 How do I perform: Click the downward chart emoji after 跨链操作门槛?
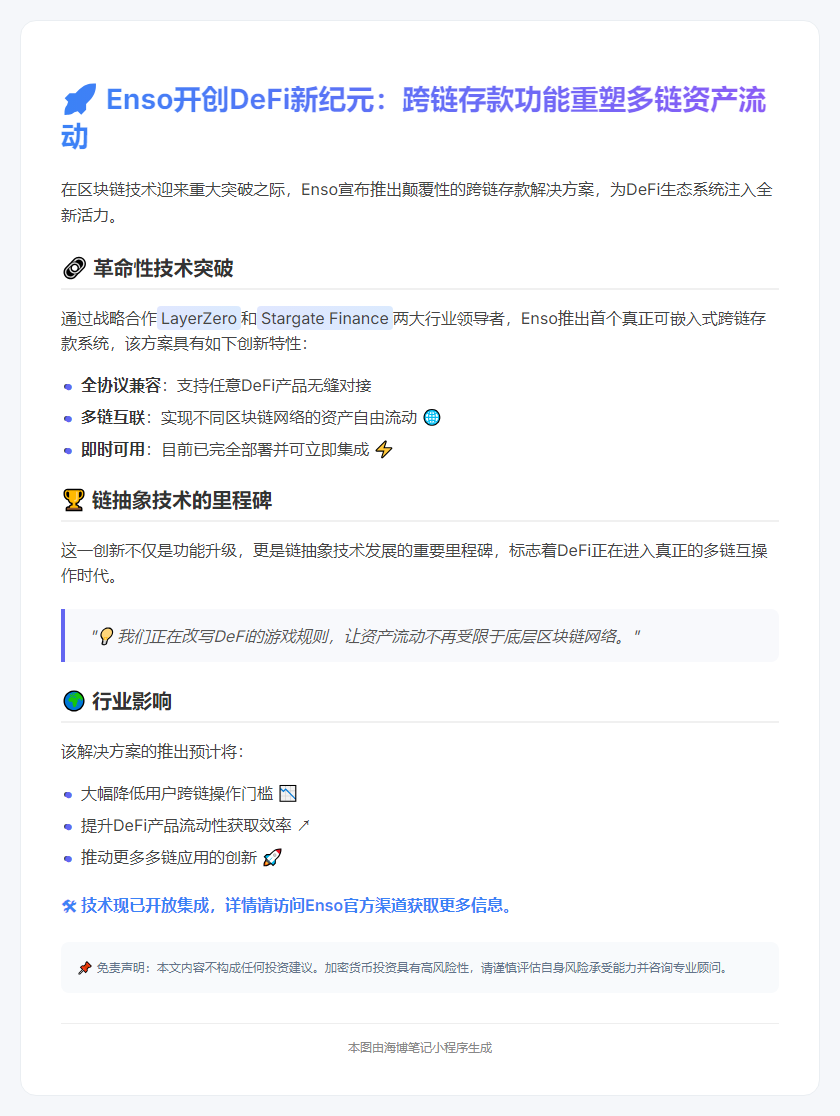288,794
